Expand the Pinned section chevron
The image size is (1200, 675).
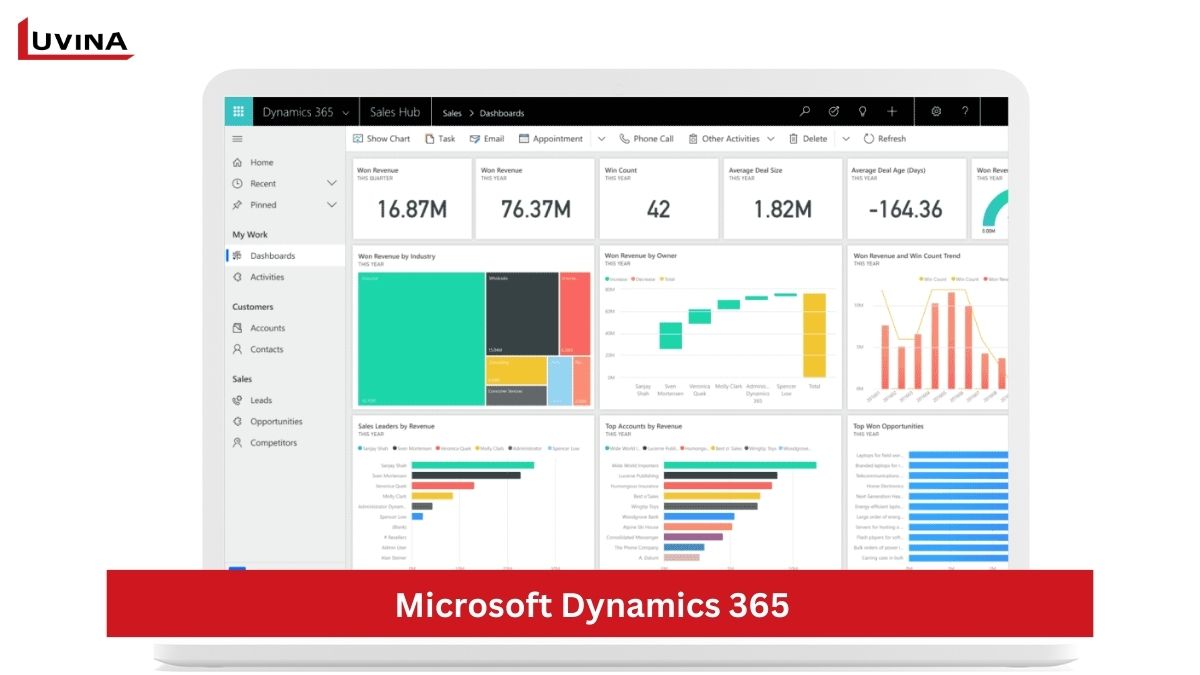click(332, 205)
